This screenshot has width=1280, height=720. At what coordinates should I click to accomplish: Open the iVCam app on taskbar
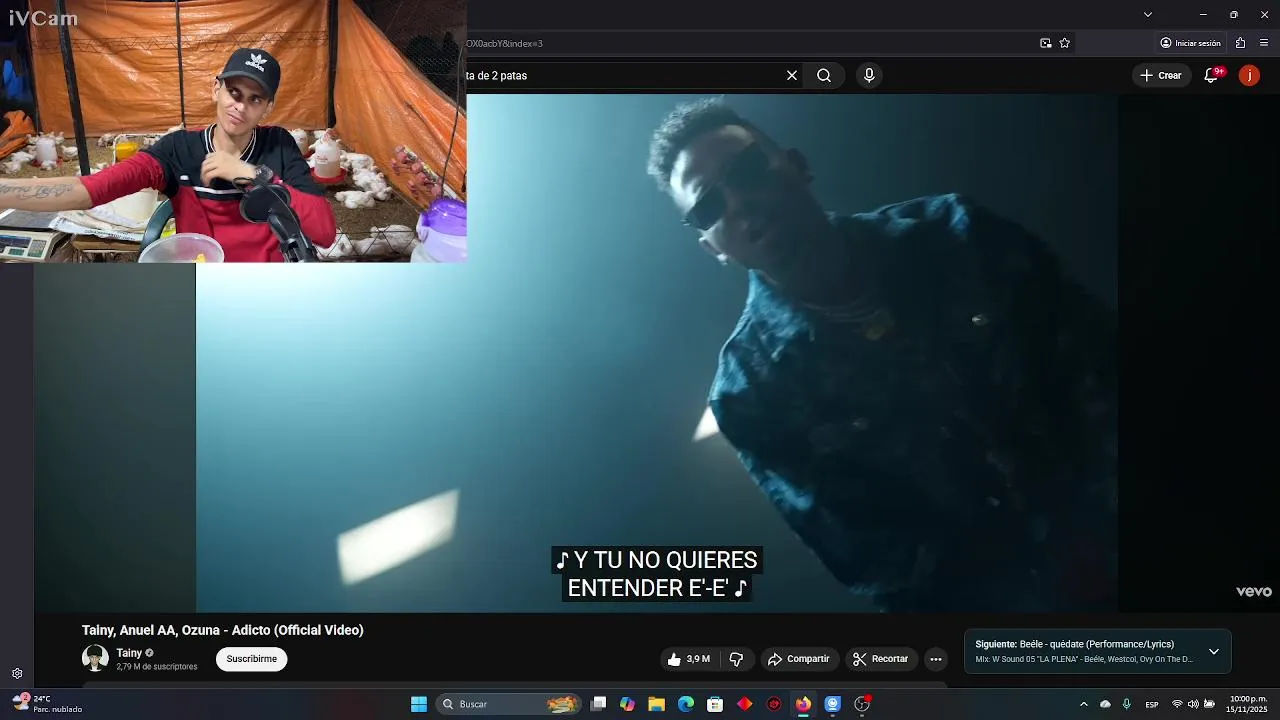point(832,704)
